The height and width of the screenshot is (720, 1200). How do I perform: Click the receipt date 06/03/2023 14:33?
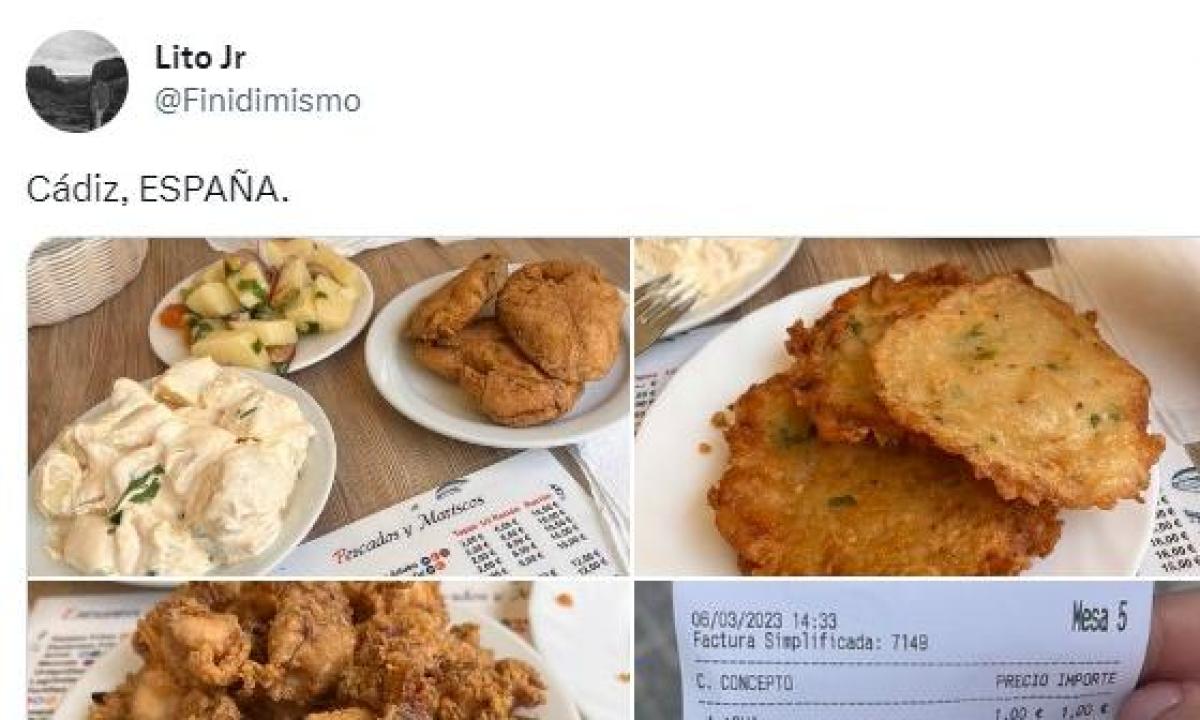point(764,621)
